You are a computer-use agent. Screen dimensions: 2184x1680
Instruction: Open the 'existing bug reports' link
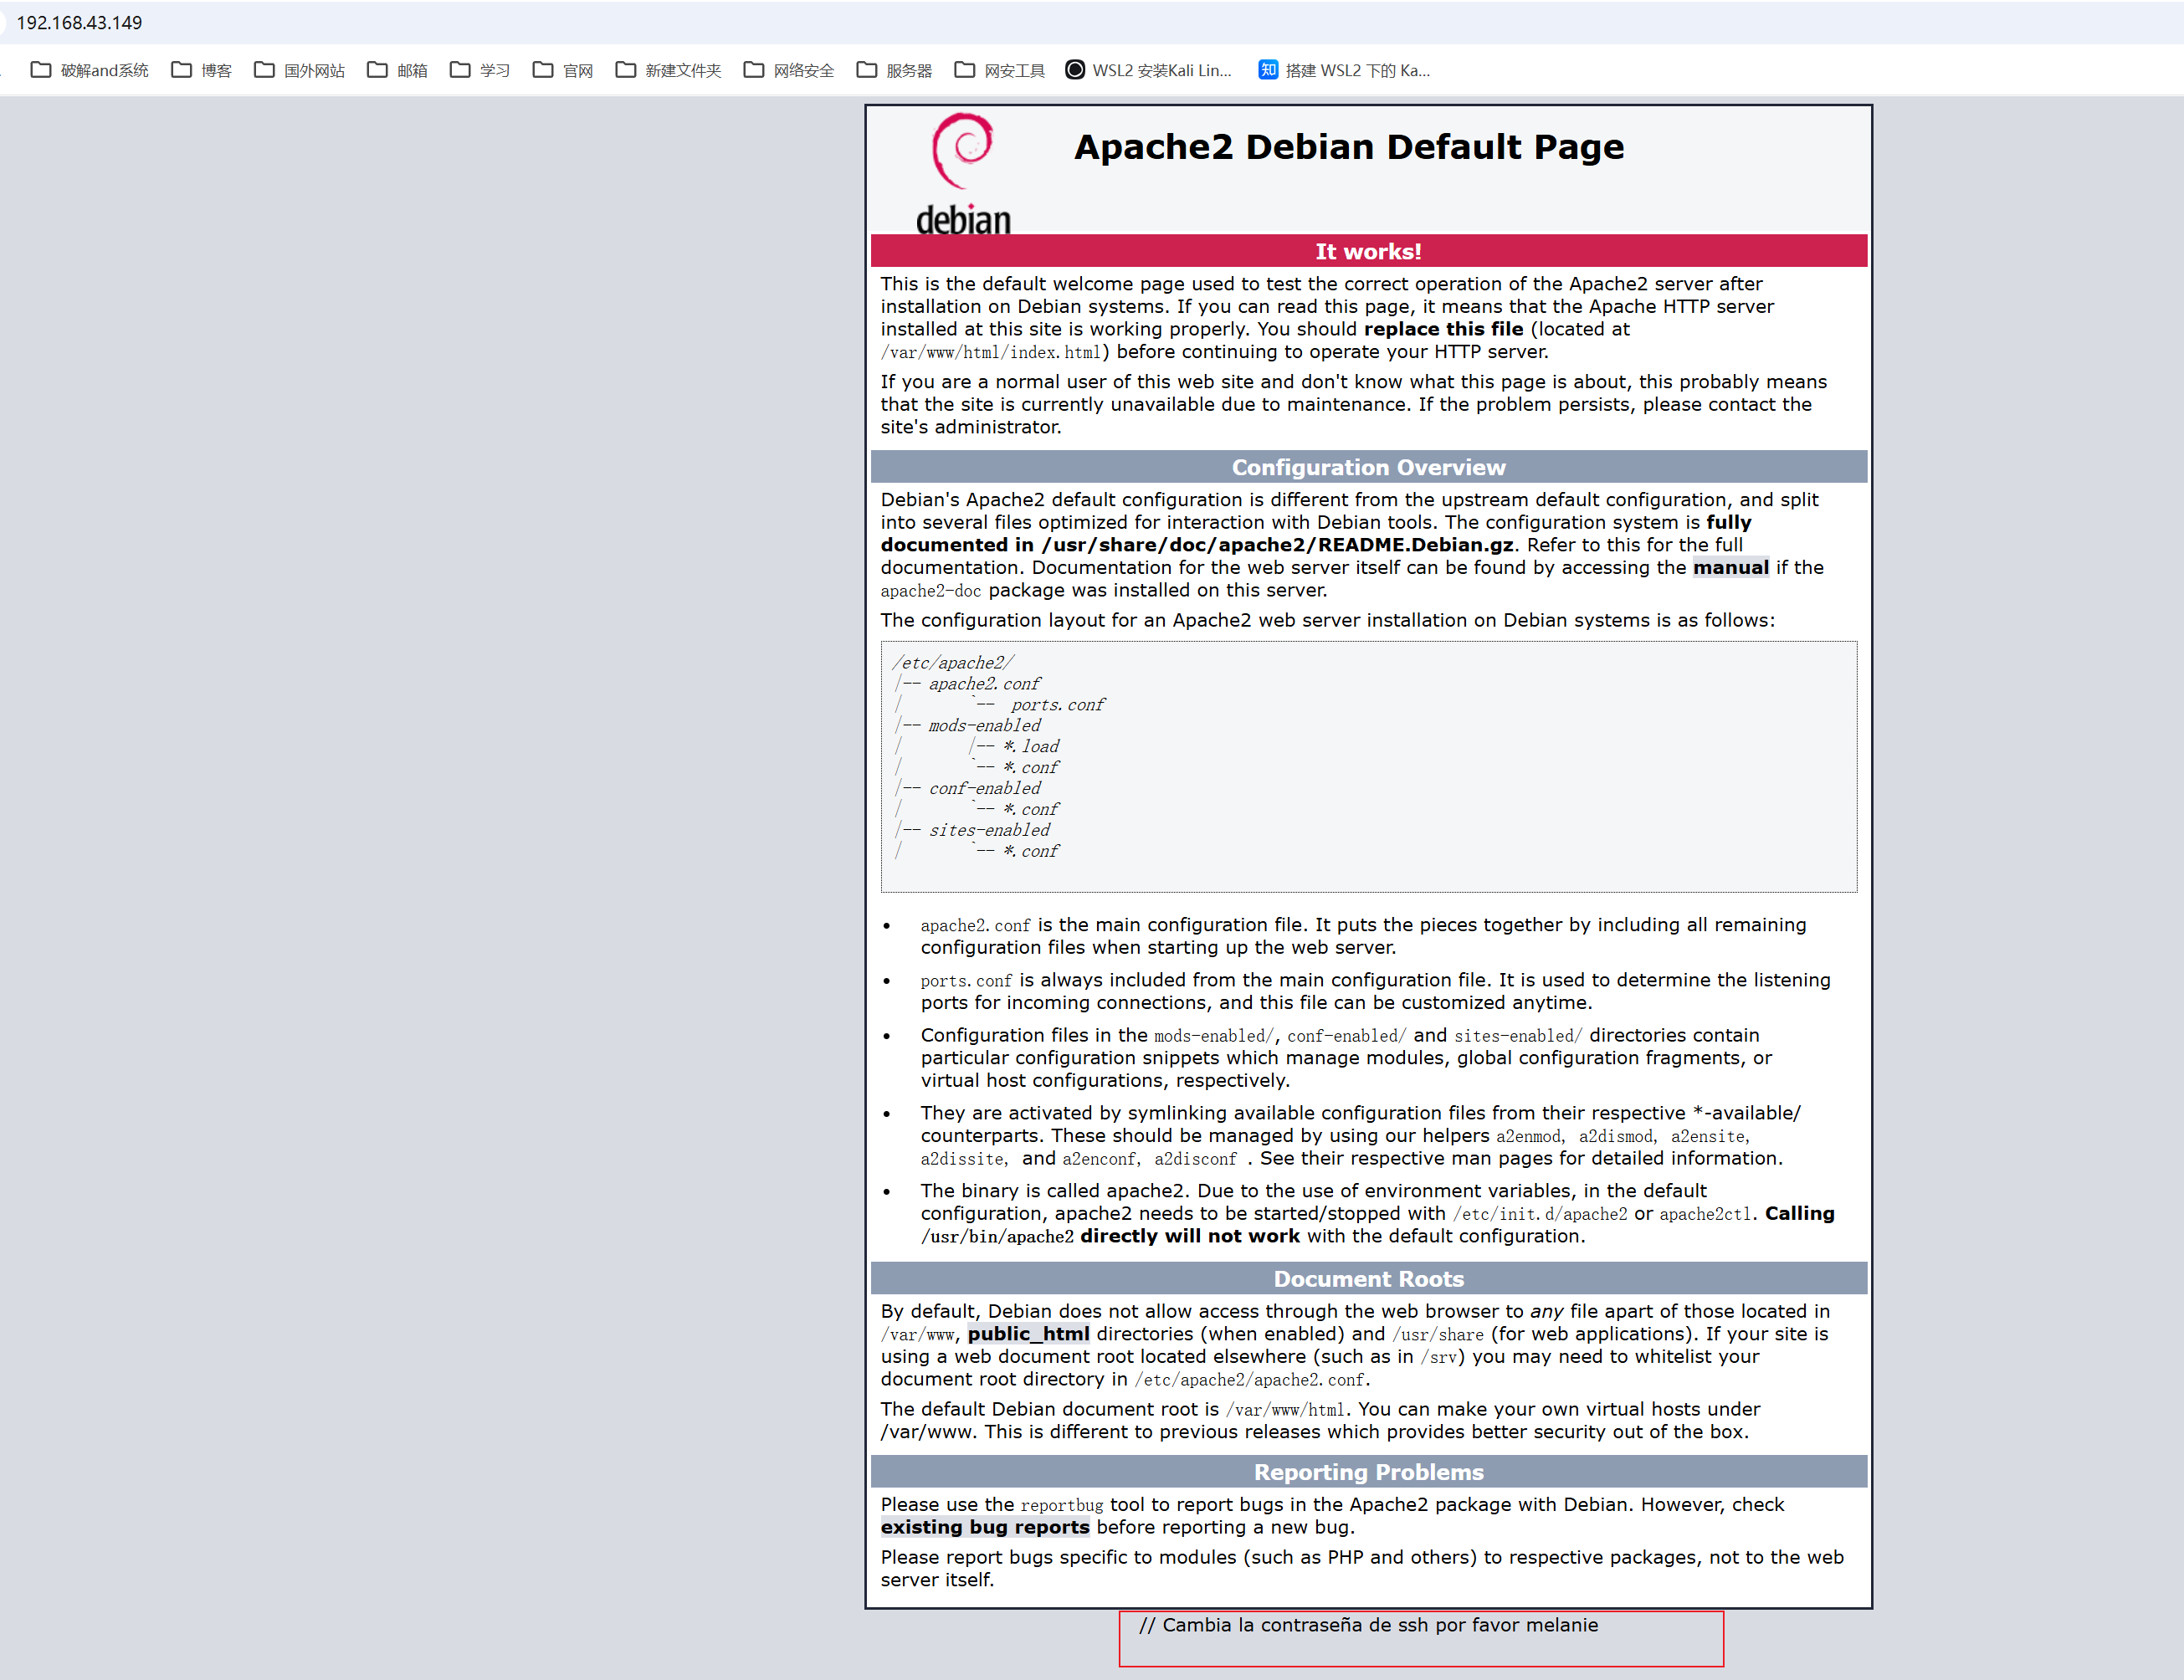(985, 1527)
